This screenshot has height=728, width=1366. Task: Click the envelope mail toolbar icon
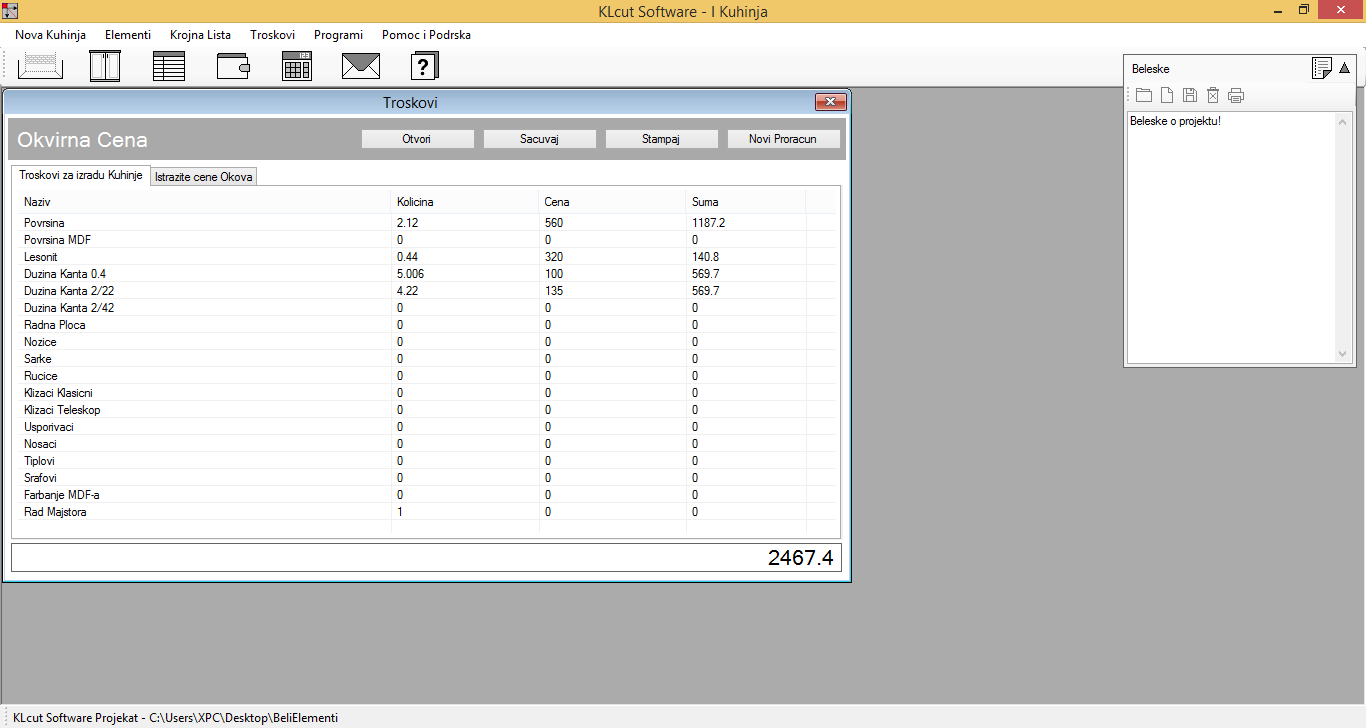pyautogui.click(x=361, y=66)
